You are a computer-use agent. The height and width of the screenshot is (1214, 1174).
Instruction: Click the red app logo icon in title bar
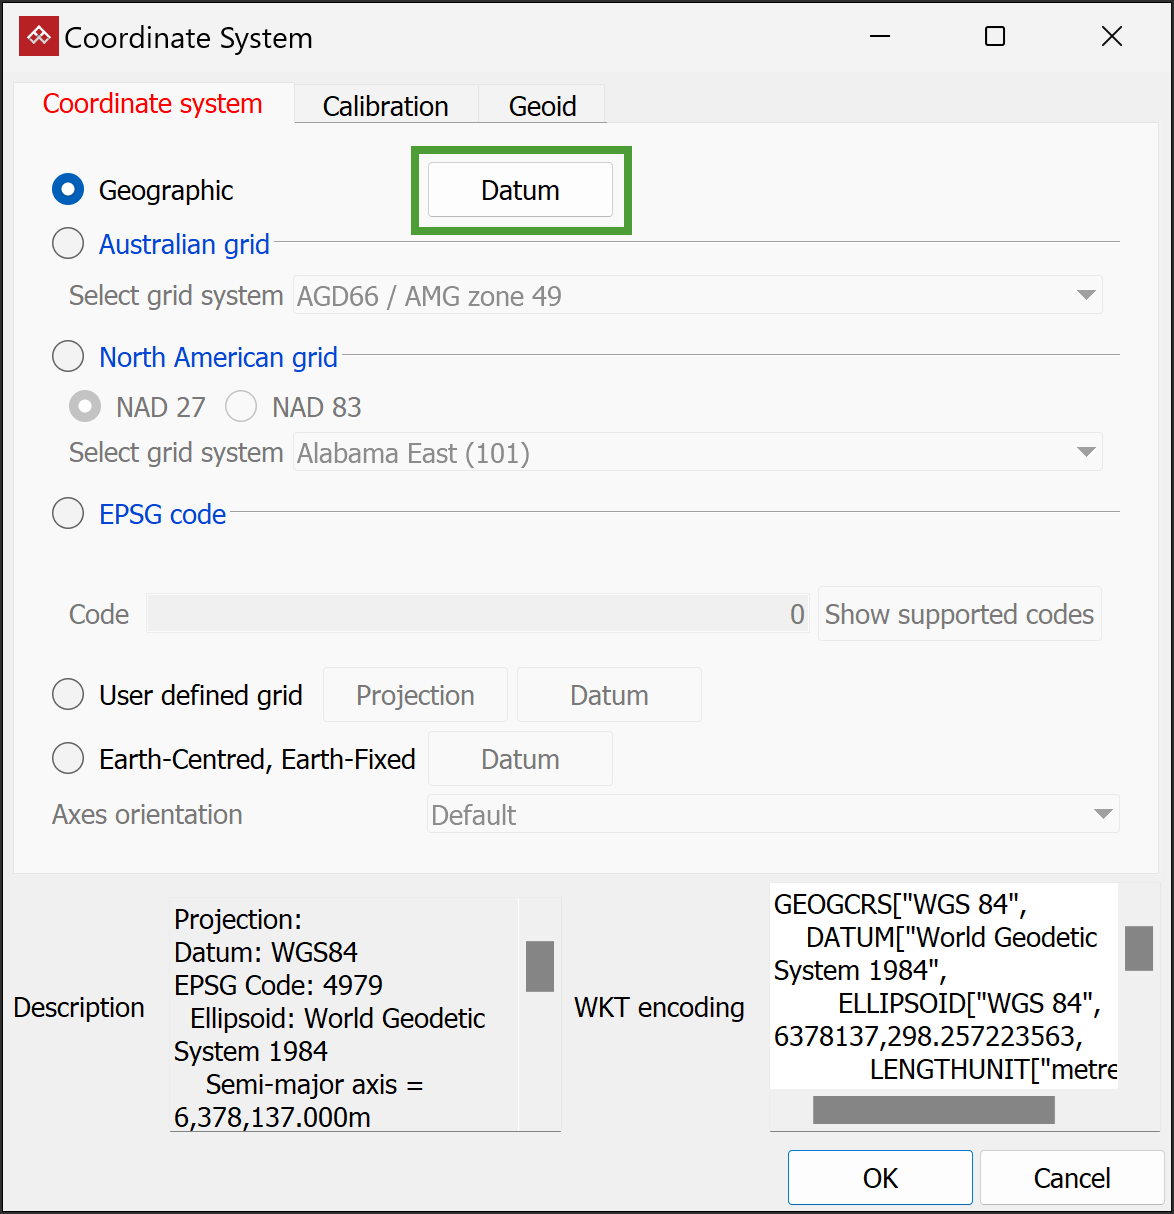tap(39, 37)
